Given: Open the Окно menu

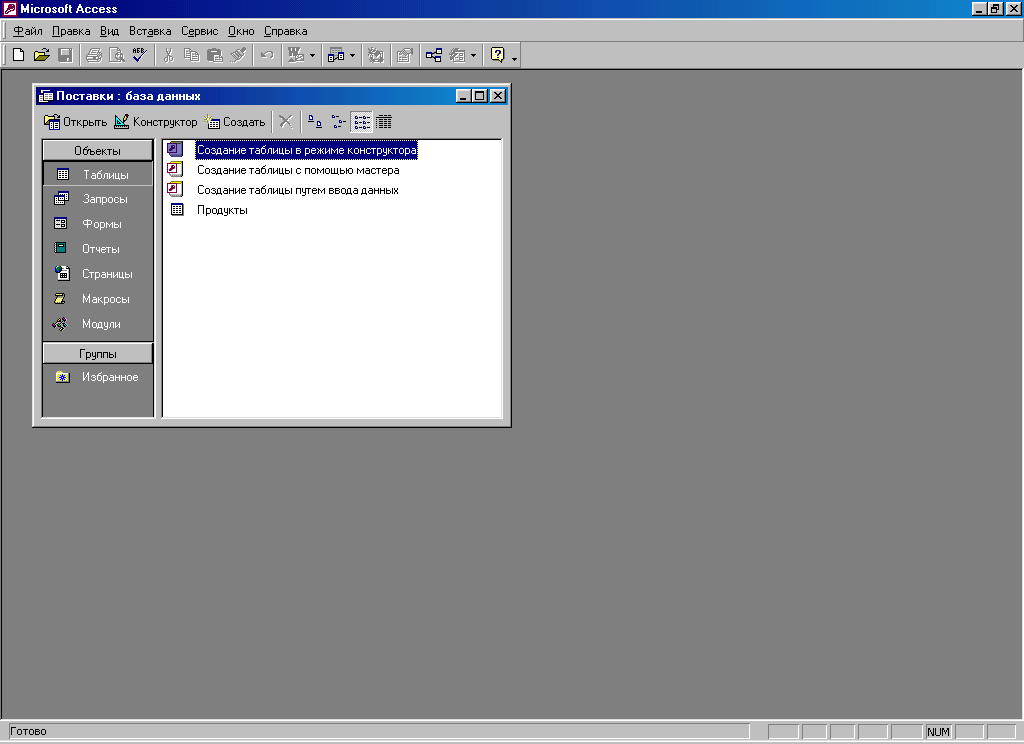Looking at the screenshot, I should pos(241,31).
